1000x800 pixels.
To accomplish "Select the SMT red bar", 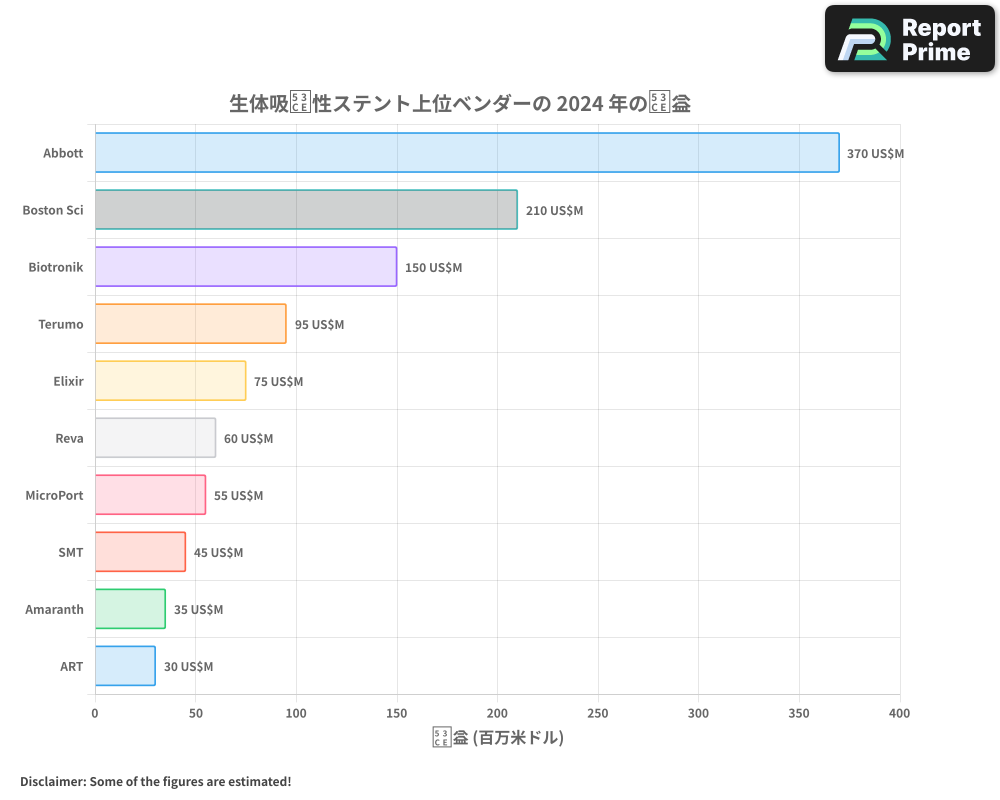I will (x=138, y=552).
